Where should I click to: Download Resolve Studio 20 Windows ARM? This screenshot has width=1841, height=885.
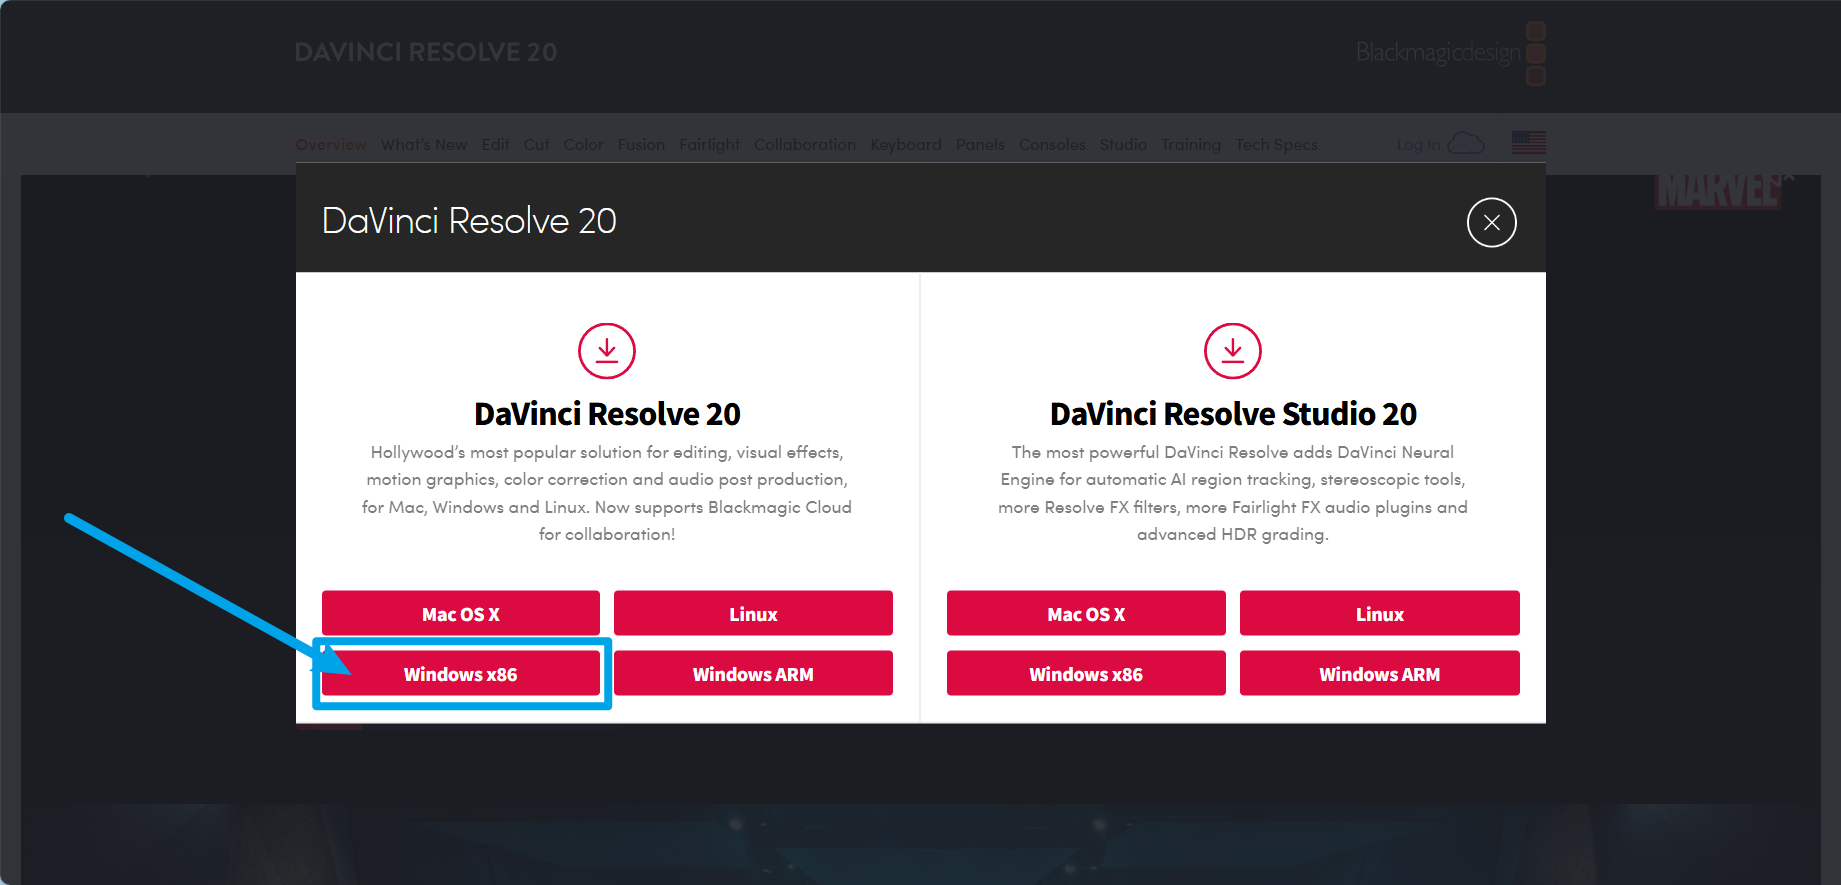pyautogui.click(x=1380, y=673)
